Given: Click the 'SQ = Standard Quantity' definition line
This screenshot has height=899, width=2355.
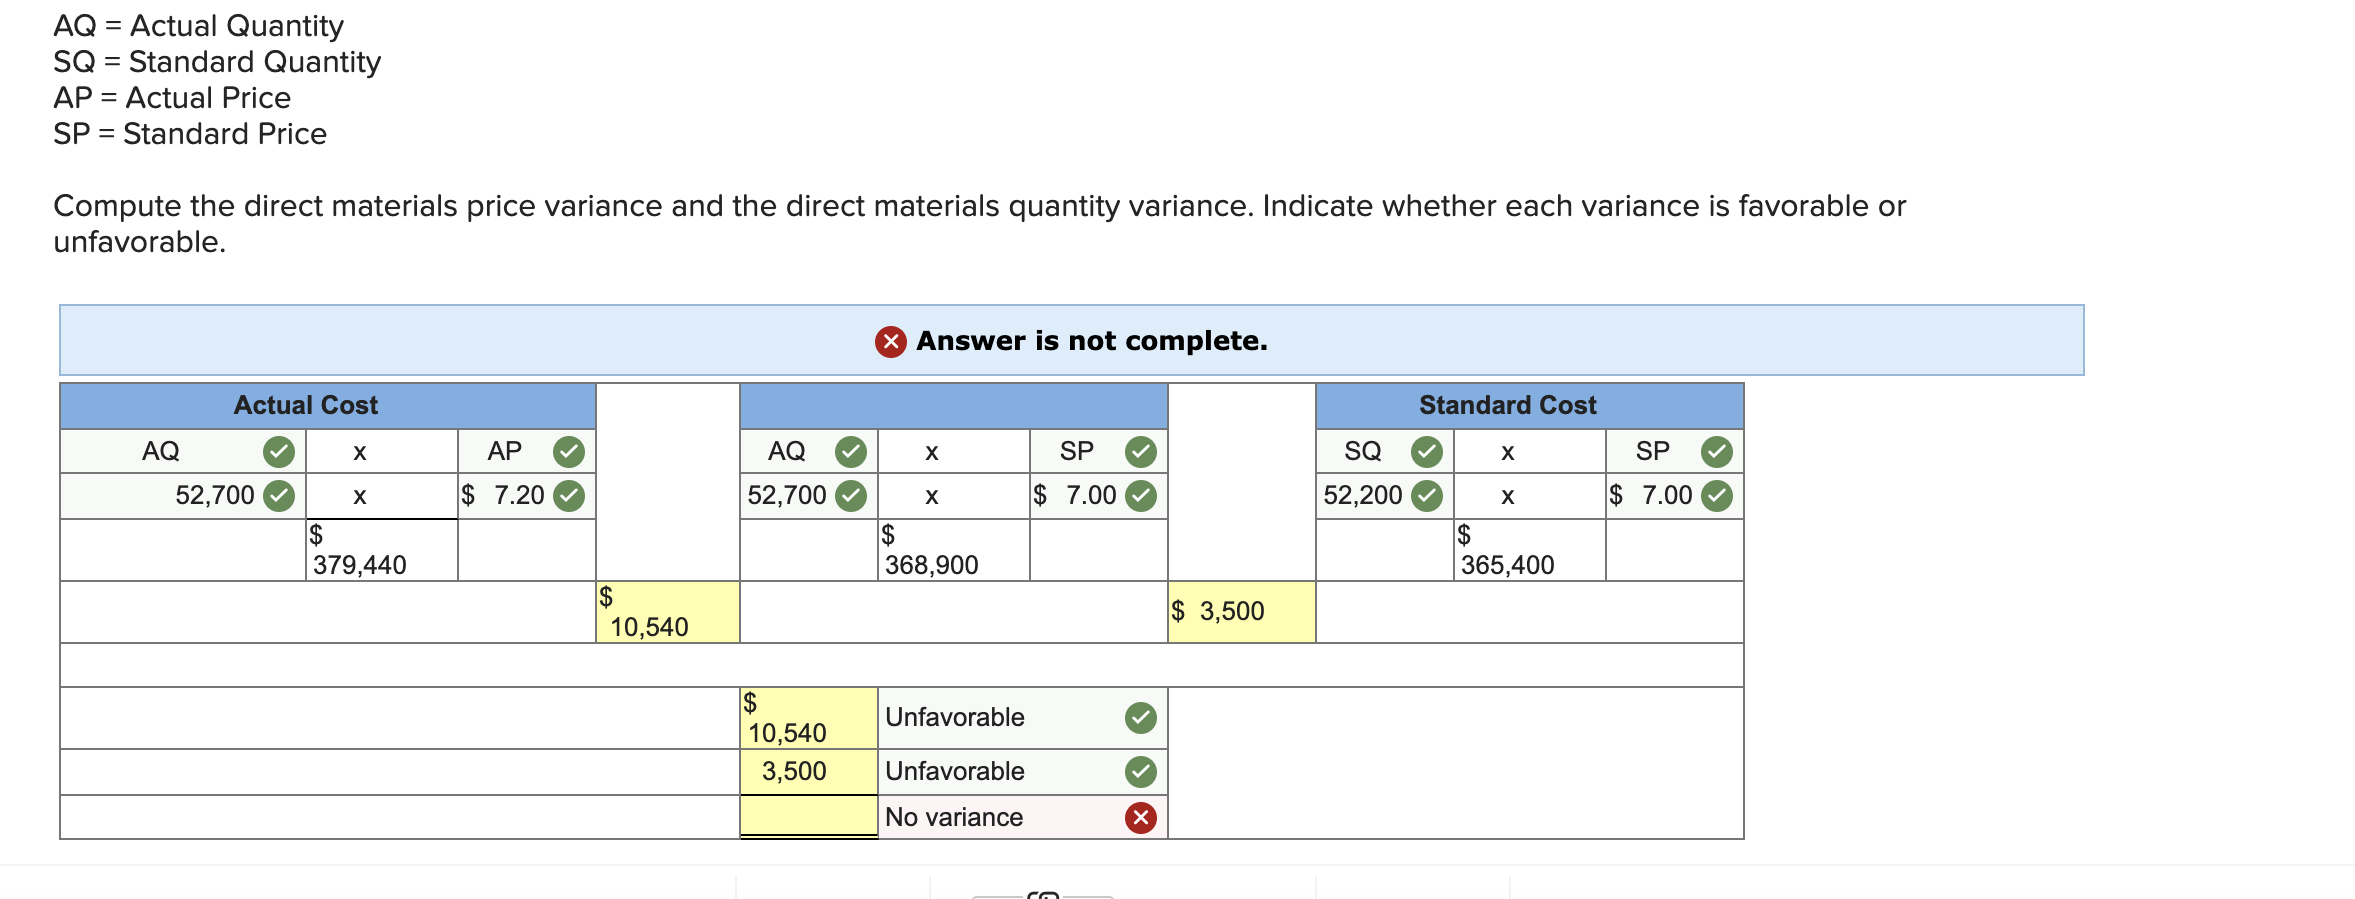Looking at the screenshot, I should (x=217, y=62).
